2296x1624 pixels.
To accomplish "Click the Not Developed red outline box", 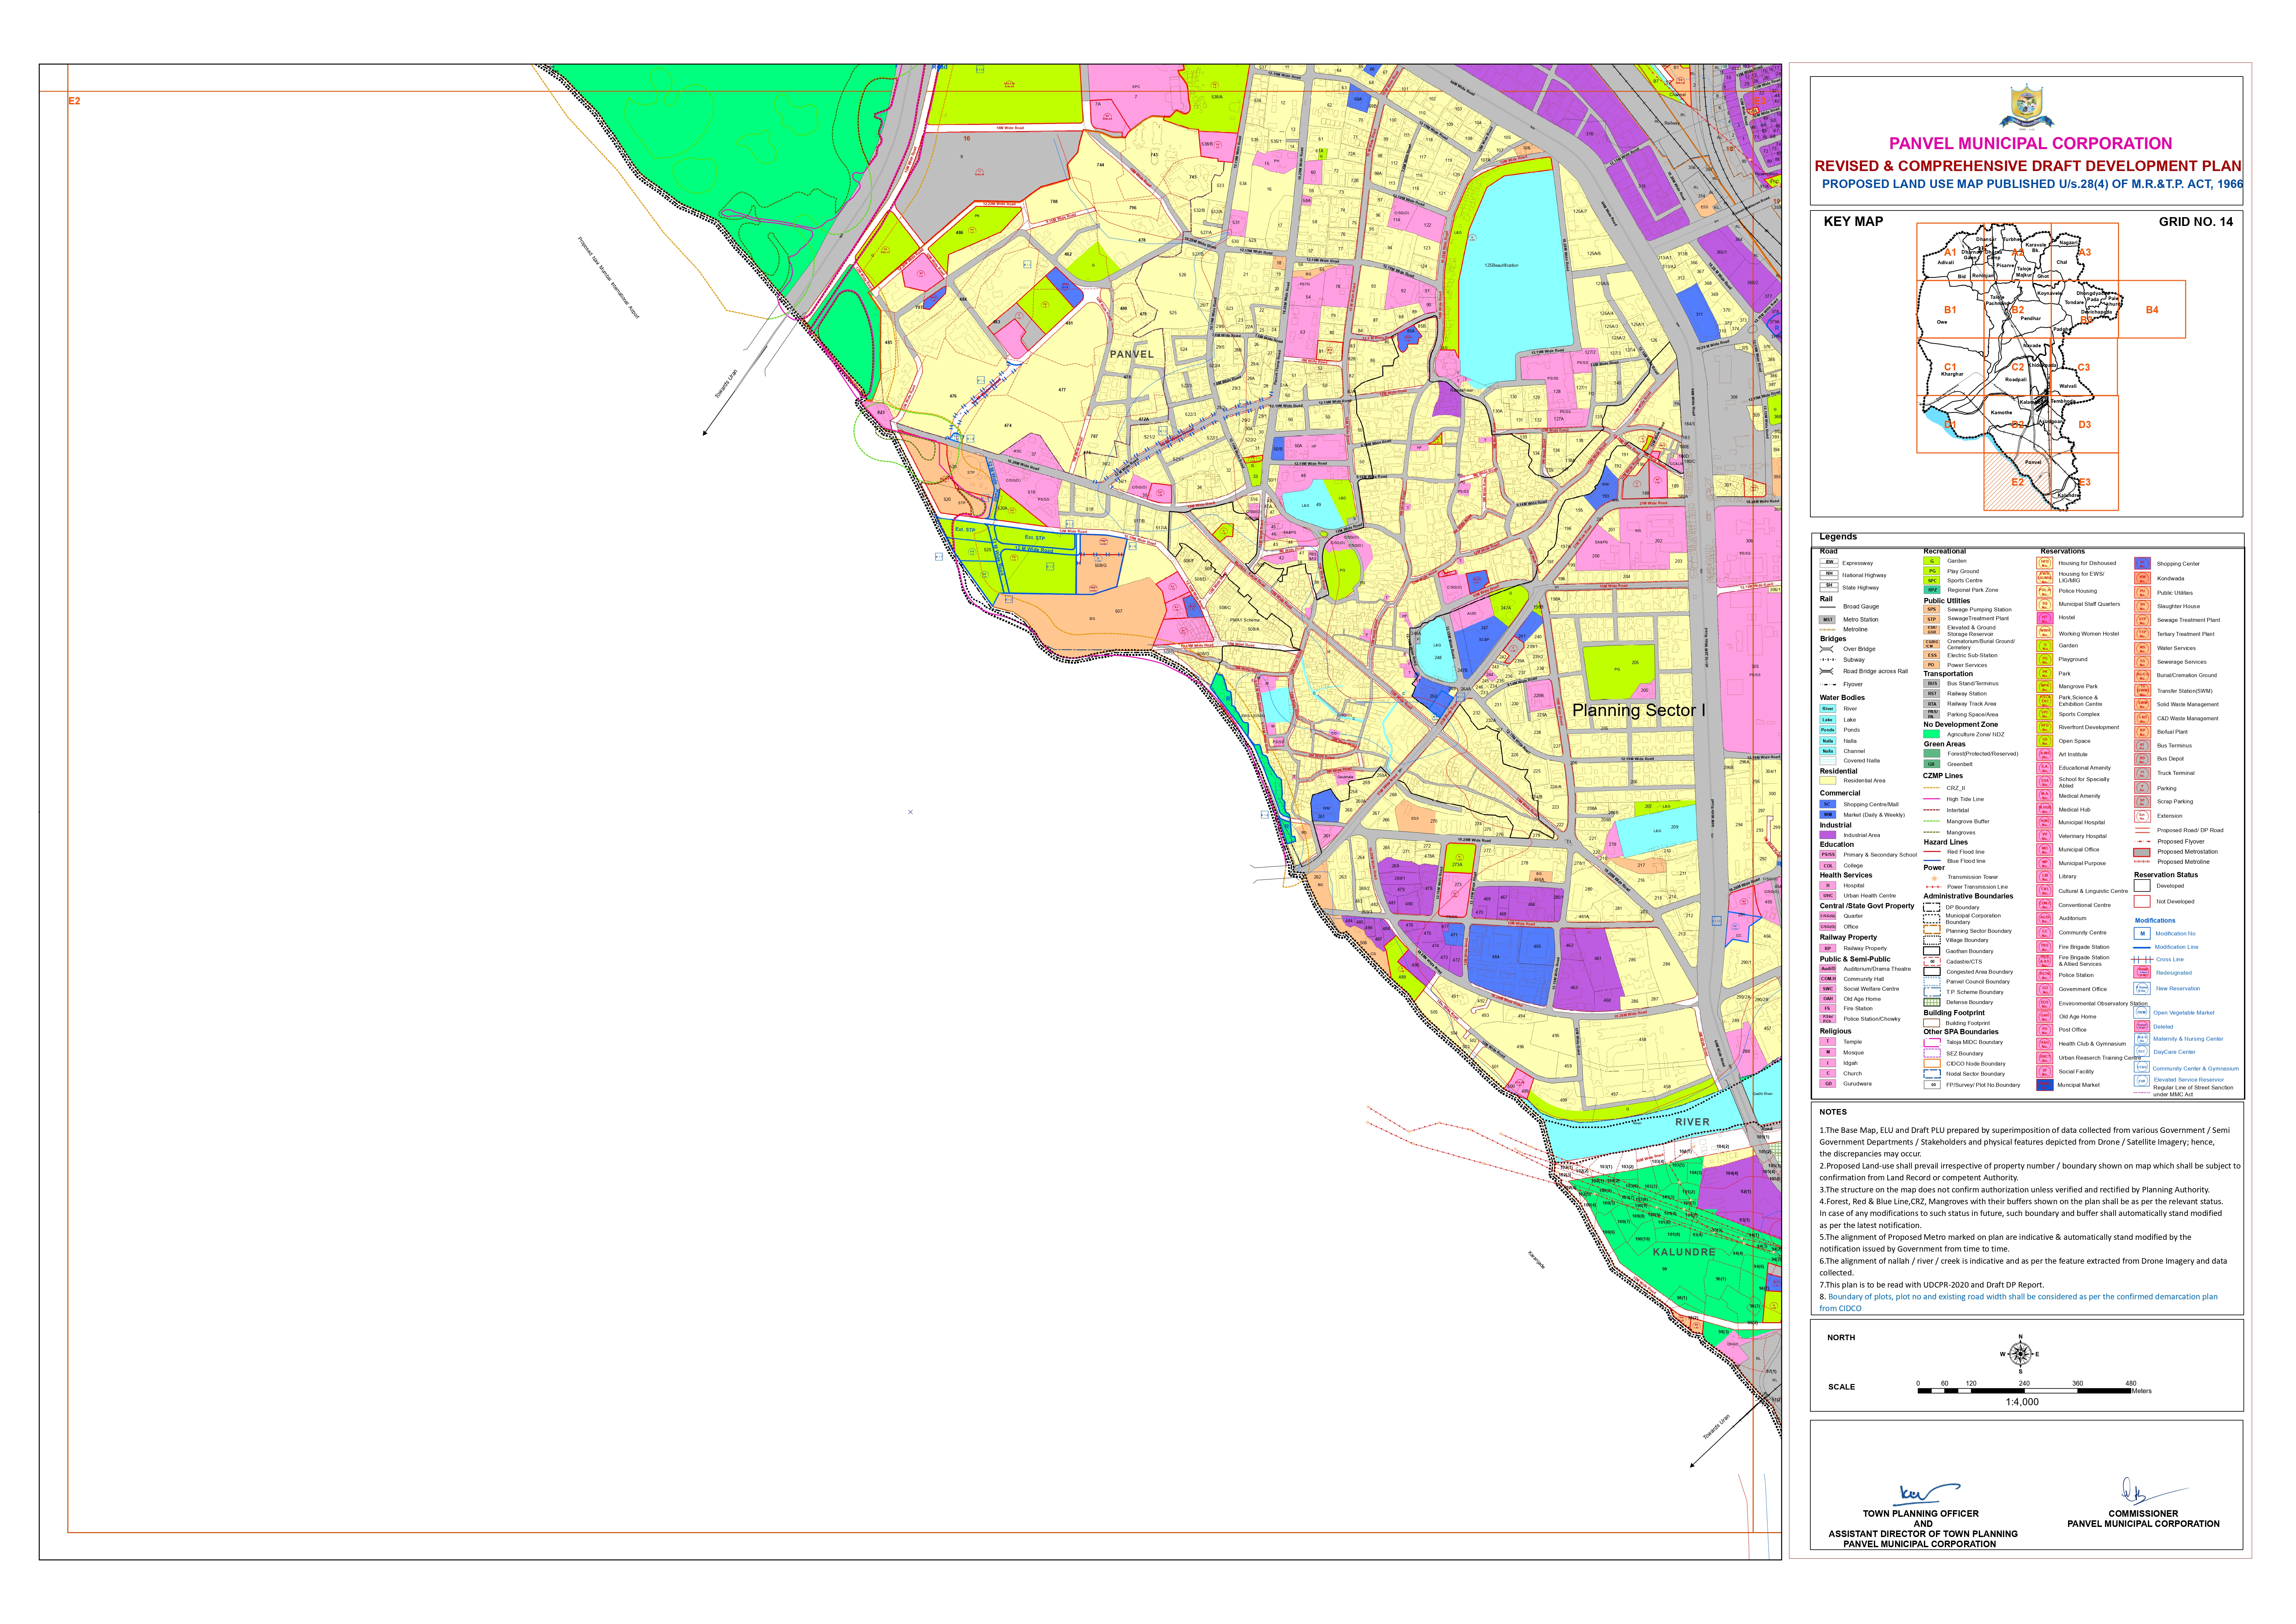I will (x=2142, y=901).
